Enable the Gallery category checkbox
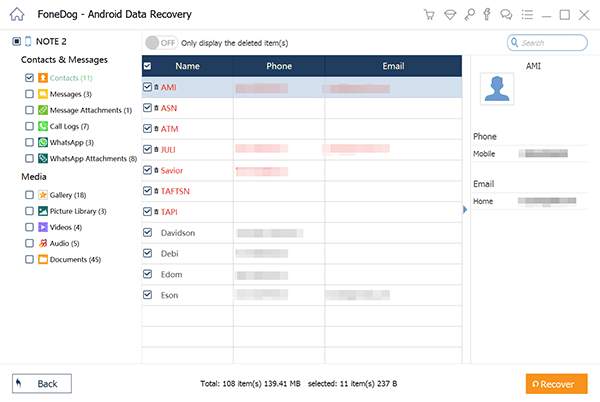 click(29, 195)
